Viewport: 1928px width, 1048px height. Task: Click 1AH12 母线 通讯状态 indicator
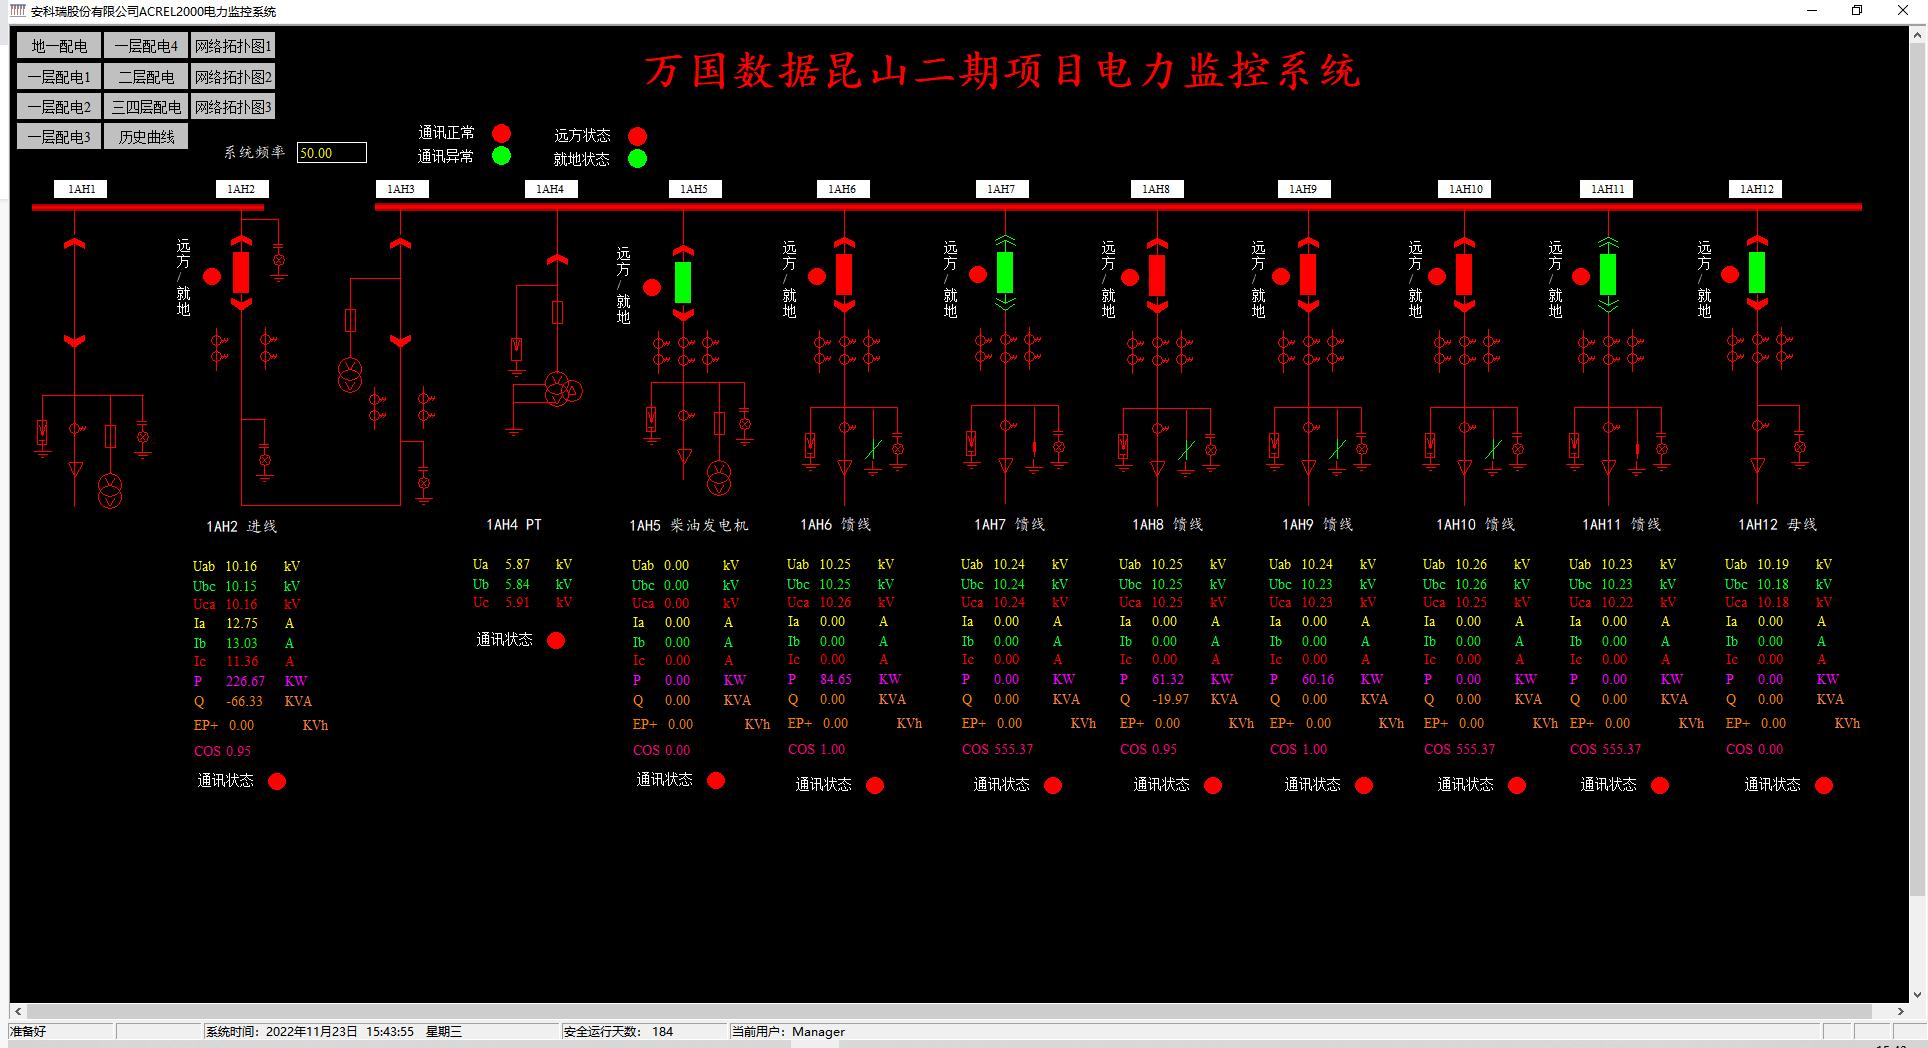coord(1824,786)
